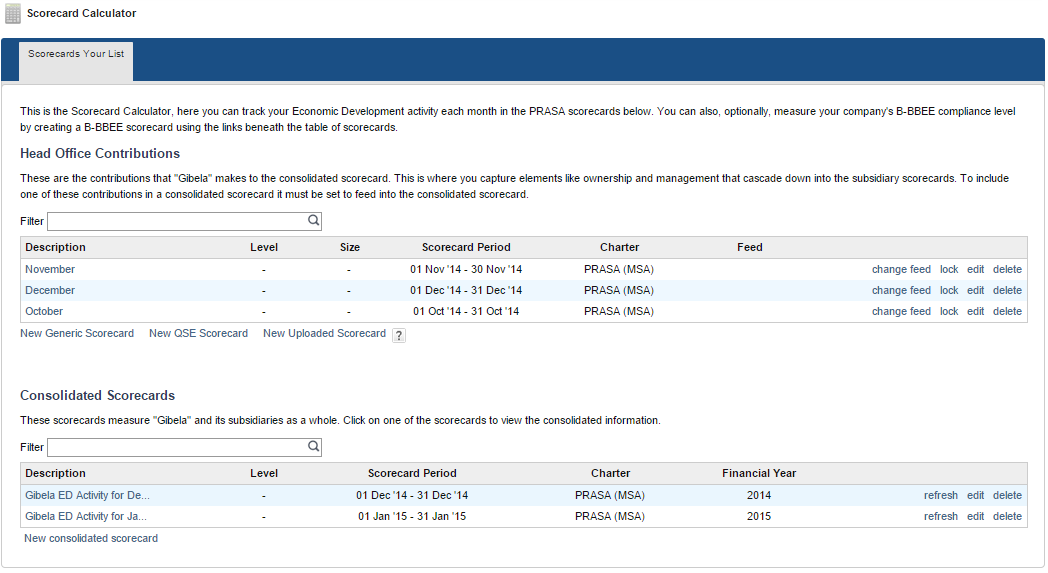Create a New QSE Scorecard
Viewport: 1048px width, 573px height.
point(199,333)
